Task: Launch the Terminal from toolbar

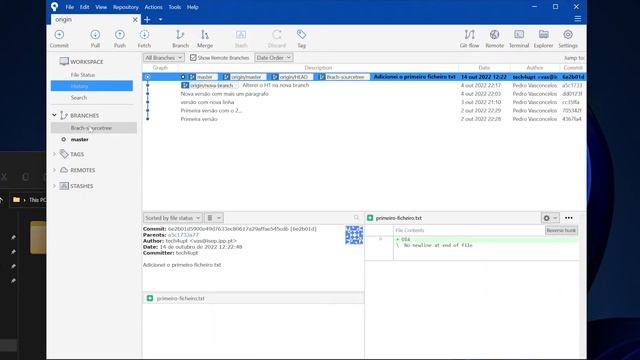Action: click(x=519, y=39)
